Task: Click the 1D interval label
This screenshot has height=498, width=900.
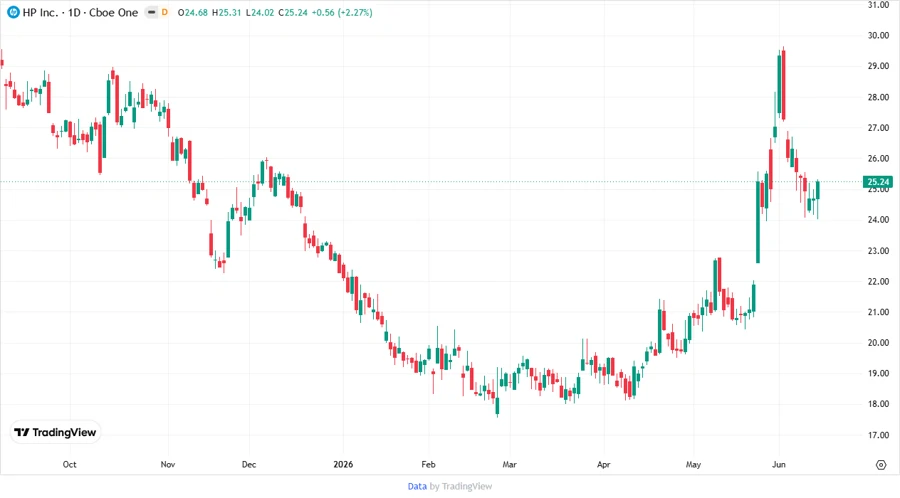Action: (x=75, y=12)
